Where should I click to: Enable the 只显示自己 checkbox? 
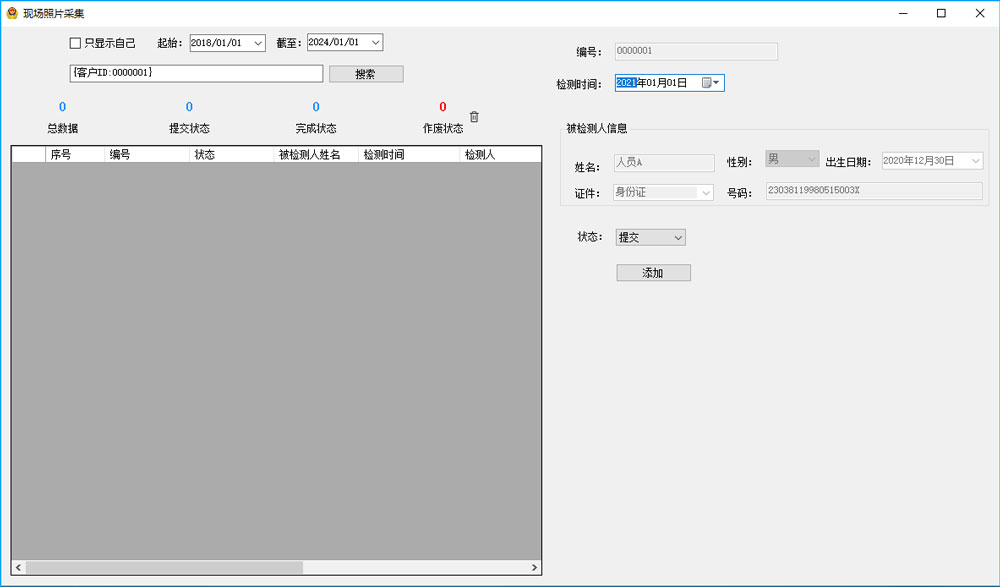pyautogui.click(x=75, y=43)
